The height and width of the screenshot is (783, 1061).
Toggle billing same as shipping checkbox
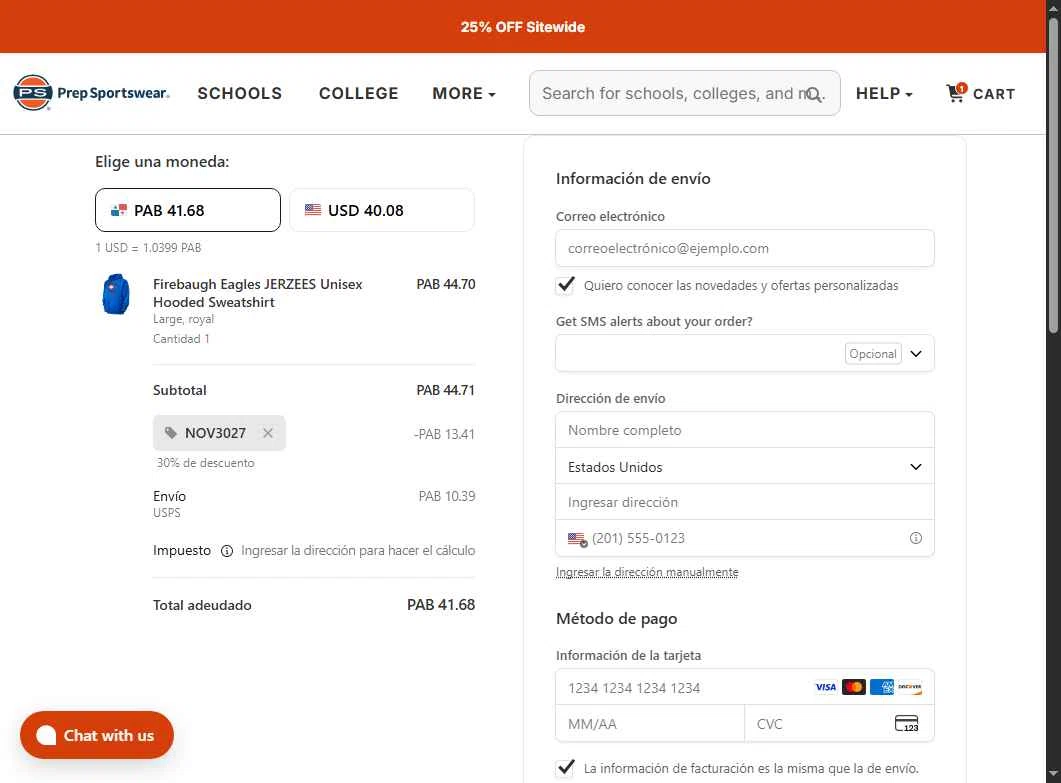566,768
